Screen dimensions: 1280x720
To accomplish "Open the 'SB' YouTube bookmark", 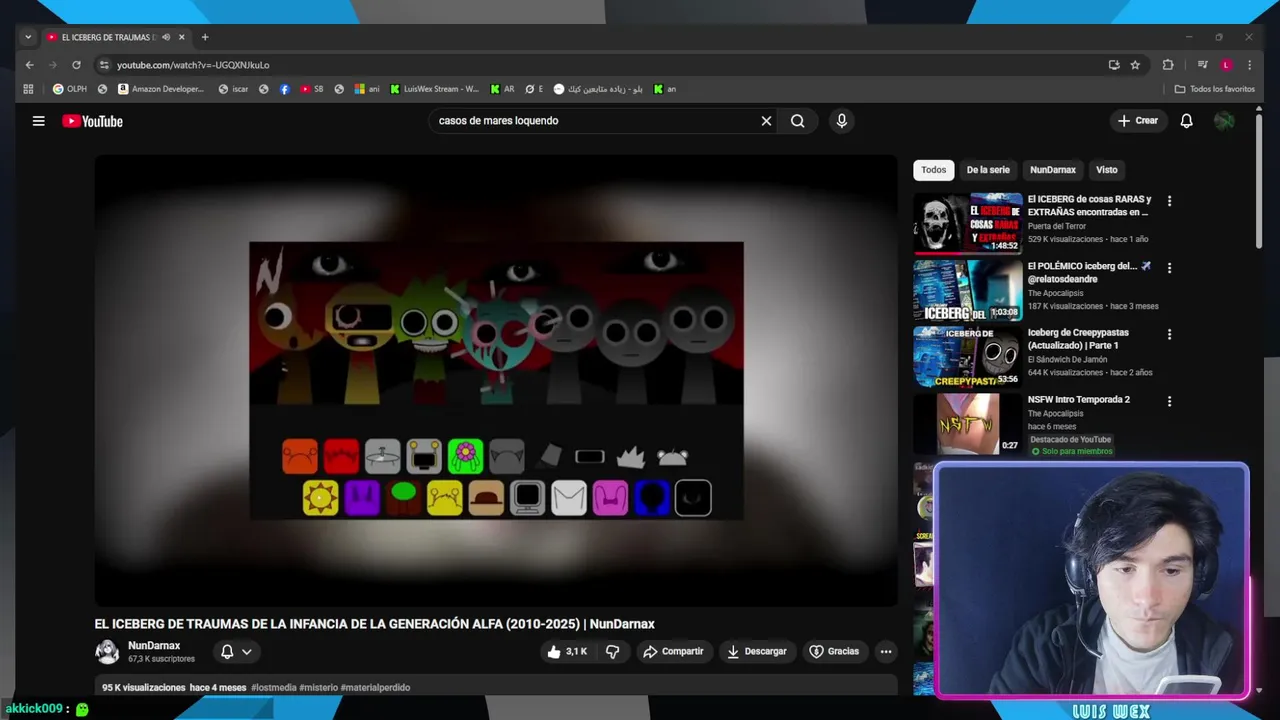I will tap(312, 89).
